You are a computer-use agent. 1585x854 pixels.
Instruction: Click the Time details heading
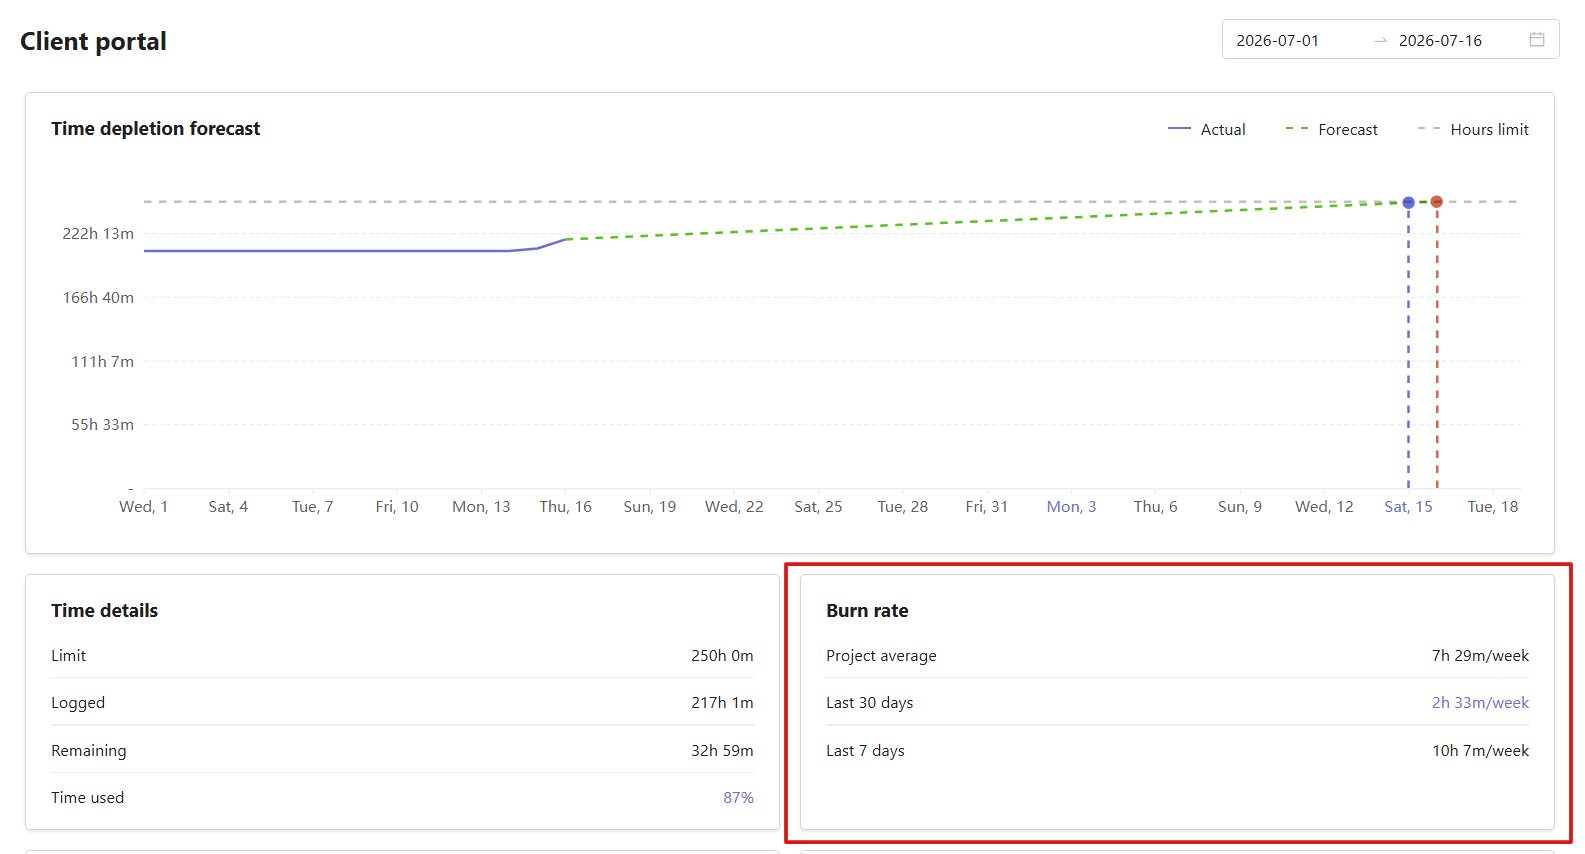104,611
